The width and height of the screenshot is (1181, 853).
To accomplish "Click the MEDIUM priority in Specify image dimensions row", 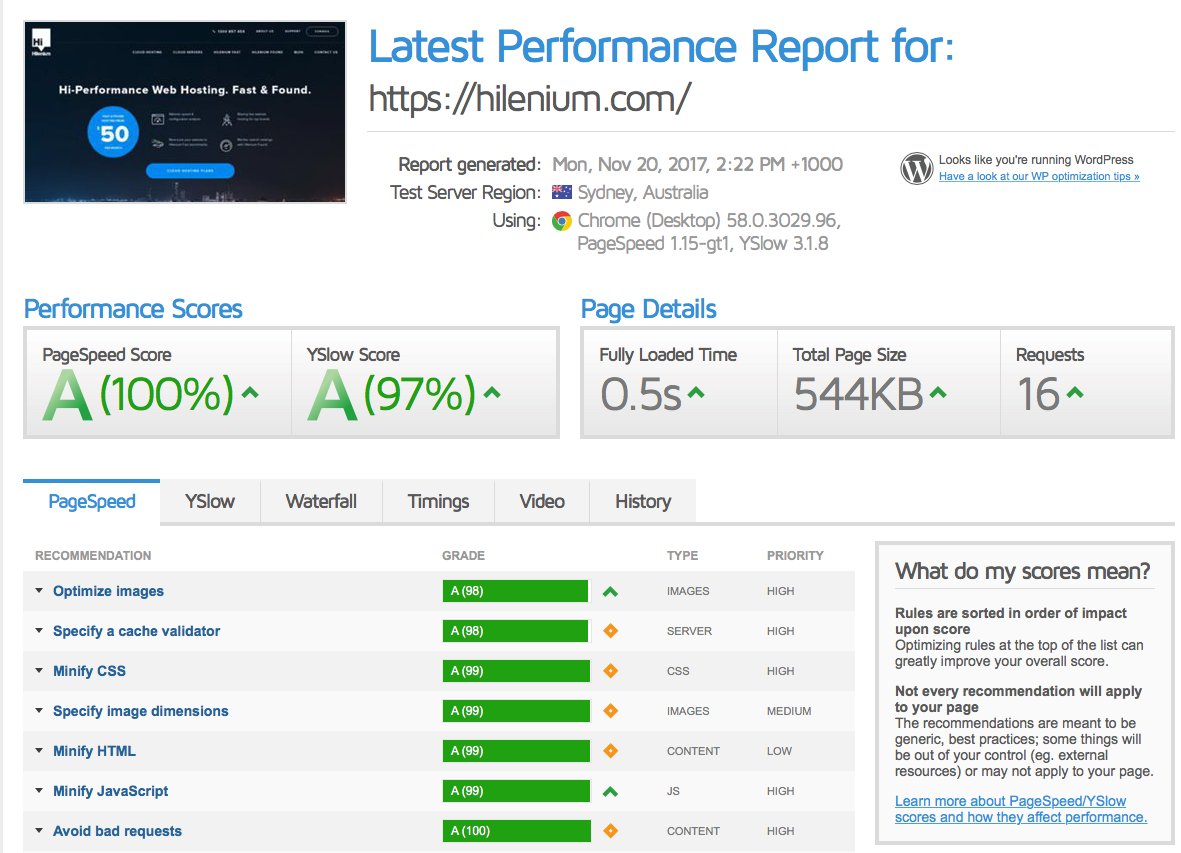I will point(789,711).
